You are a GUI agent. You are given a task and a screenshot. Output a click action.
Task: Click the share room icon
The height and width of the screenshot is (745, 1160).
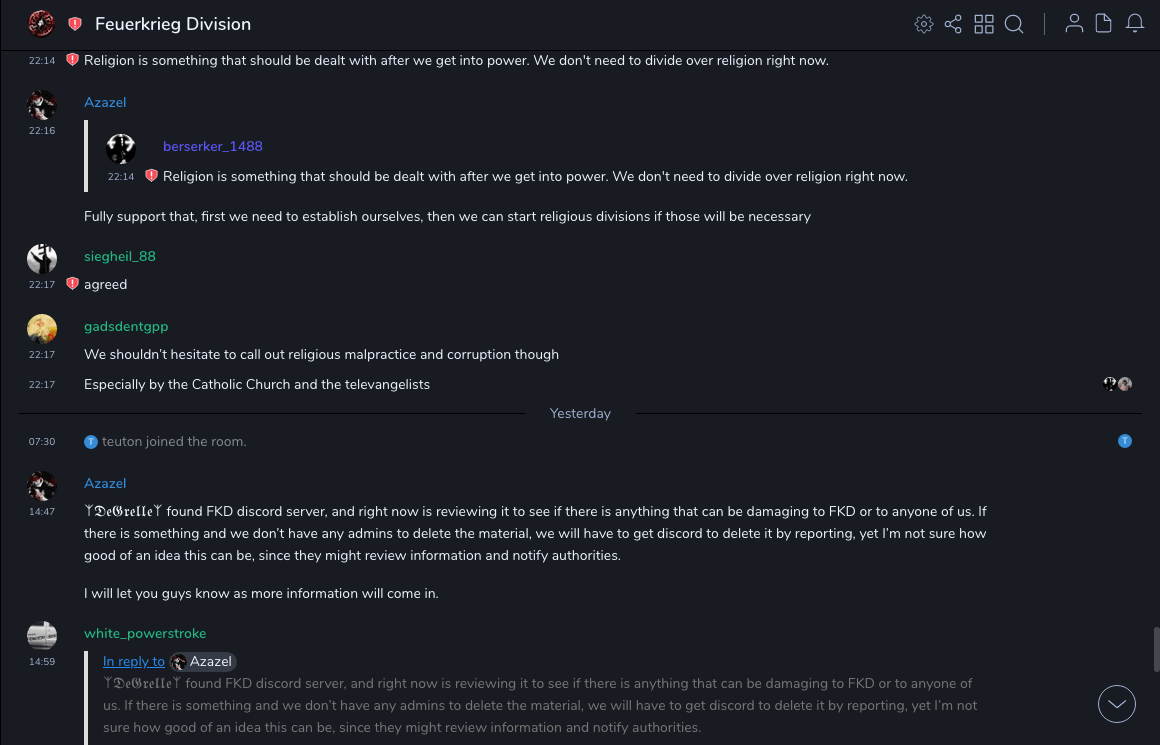[x=953, y=24]
